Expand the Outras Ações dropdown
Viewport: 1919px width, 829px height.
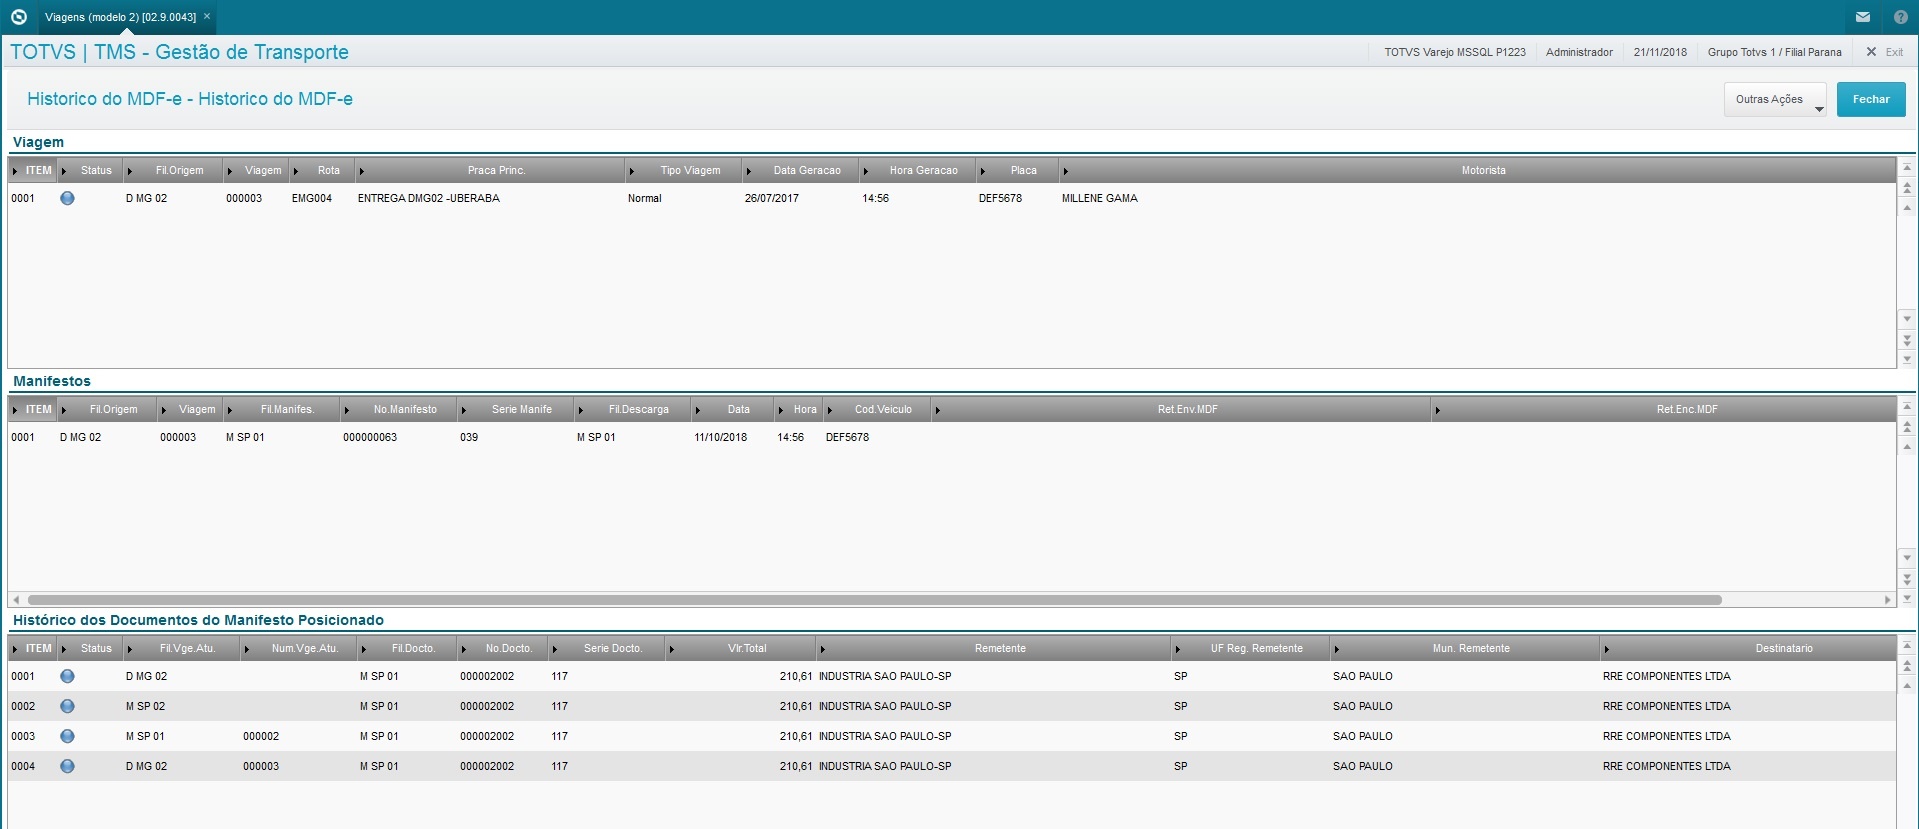(x=1774, y=100)
